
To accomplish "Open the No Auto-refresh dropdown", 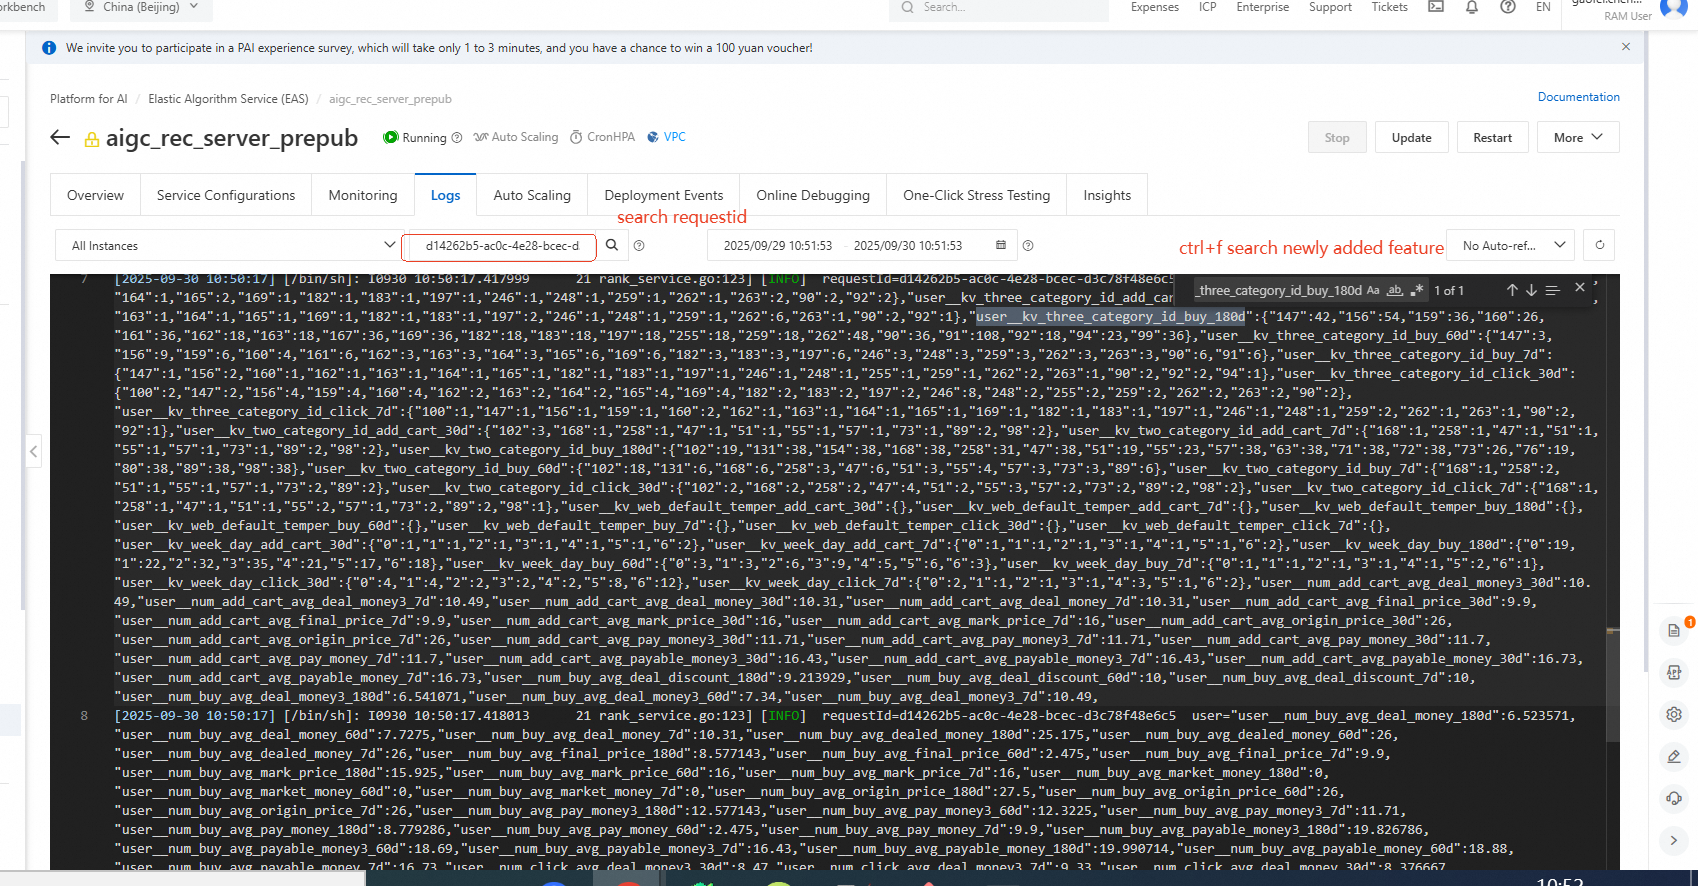I will coord(1513,245).
